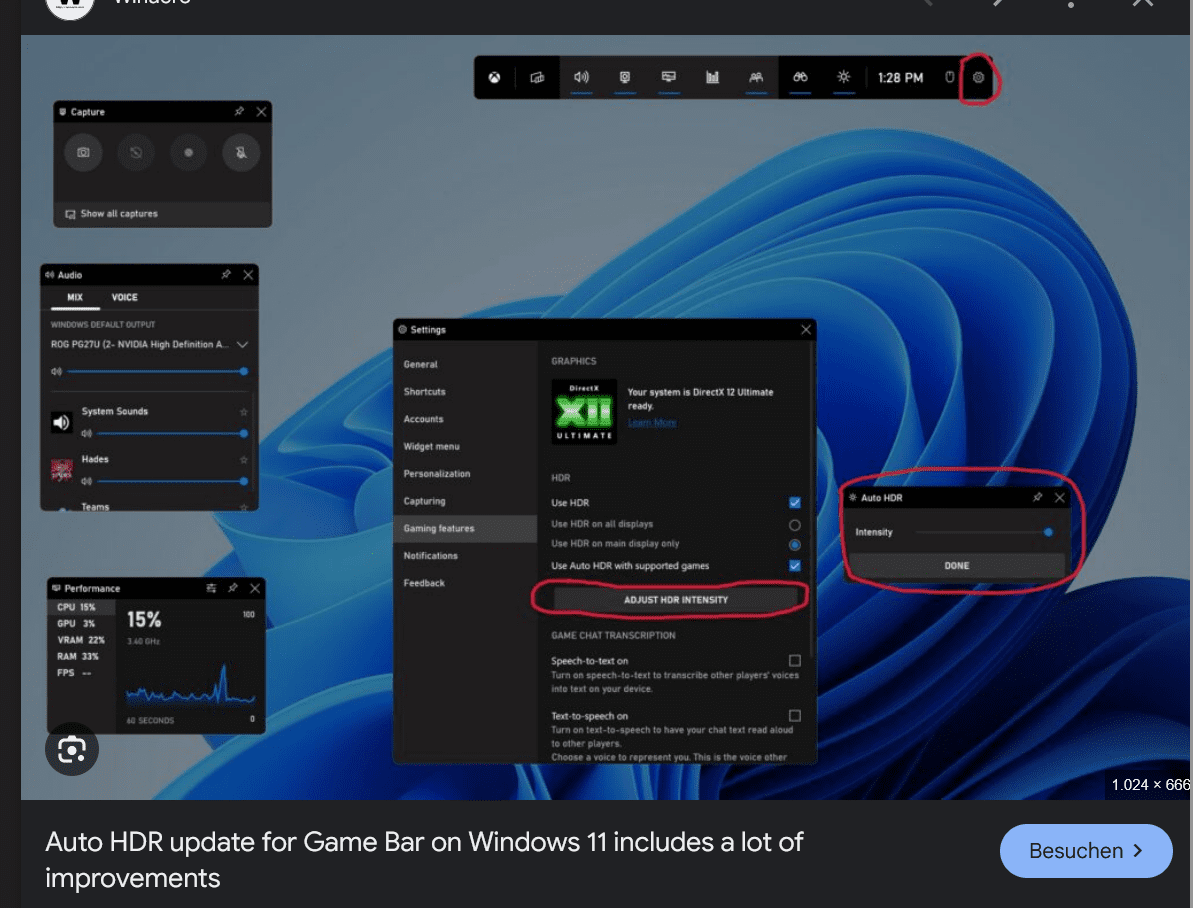
Task: Close the Capture widget
Action: [x=262, y=112]
